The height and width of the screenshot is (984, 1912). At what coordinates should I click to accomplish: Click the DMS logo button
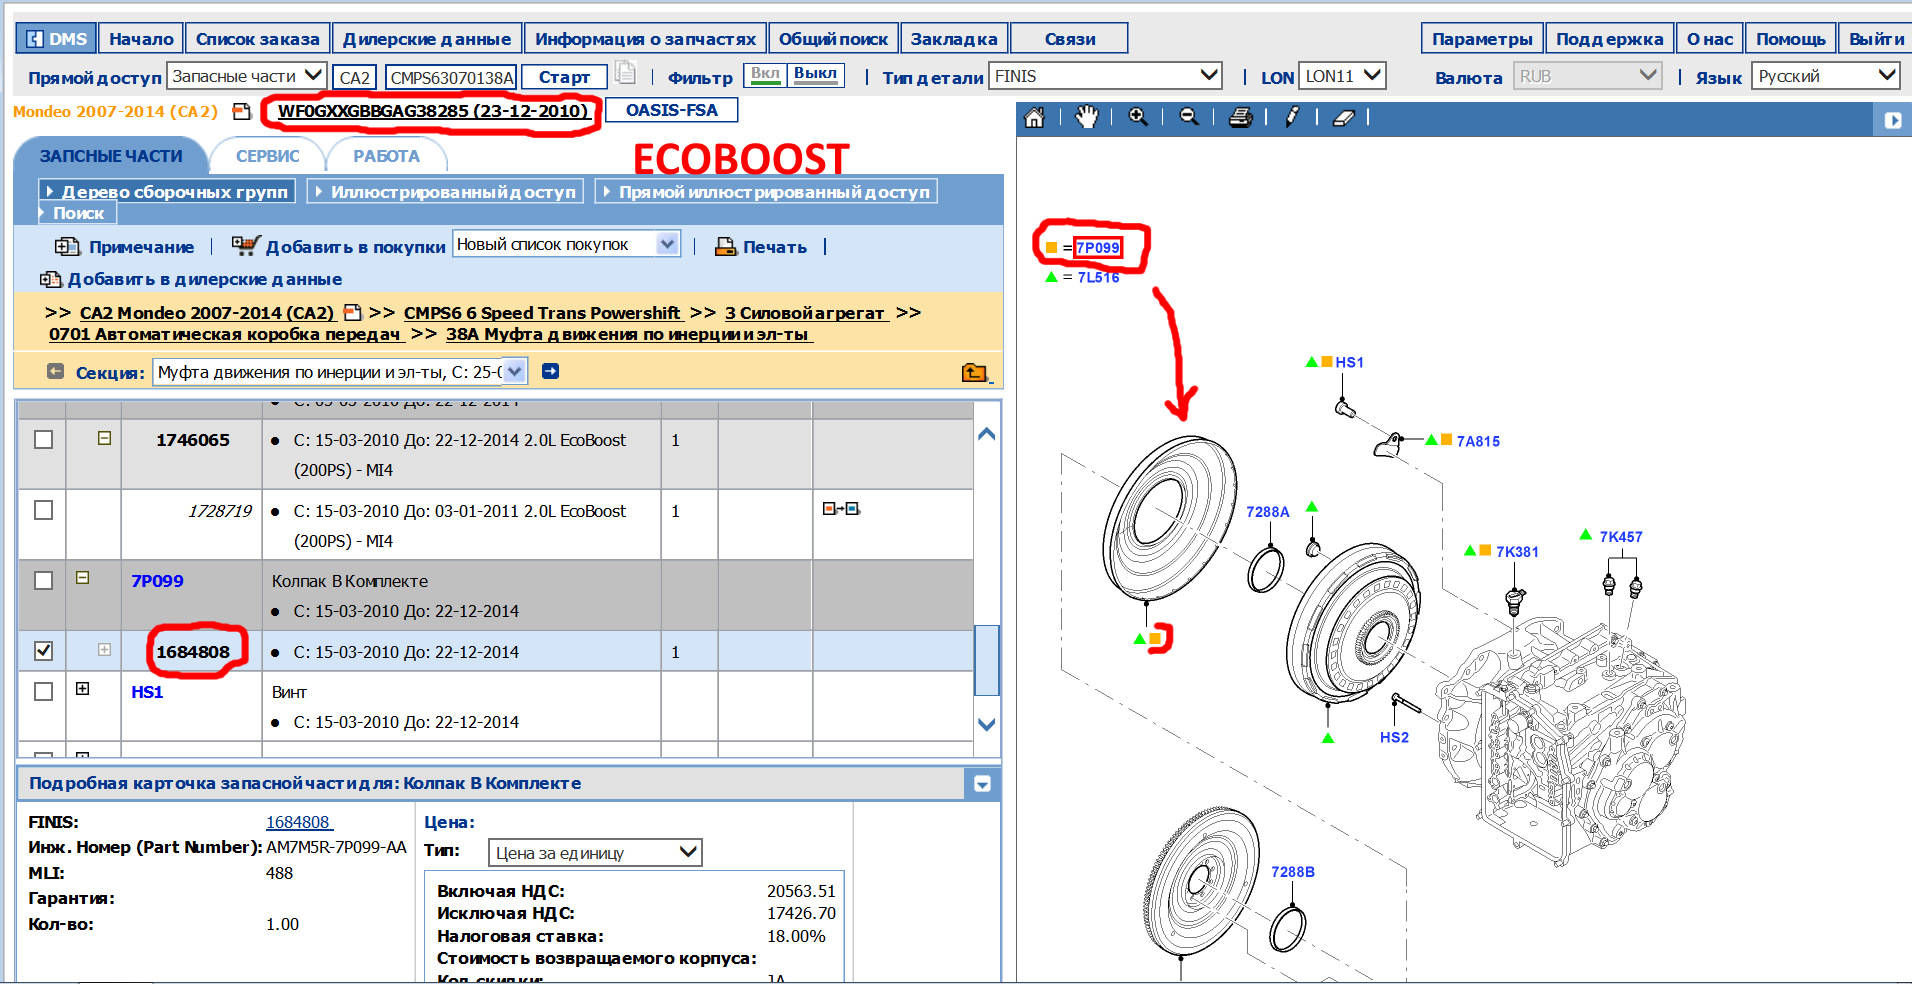click(x=56, y=39)
